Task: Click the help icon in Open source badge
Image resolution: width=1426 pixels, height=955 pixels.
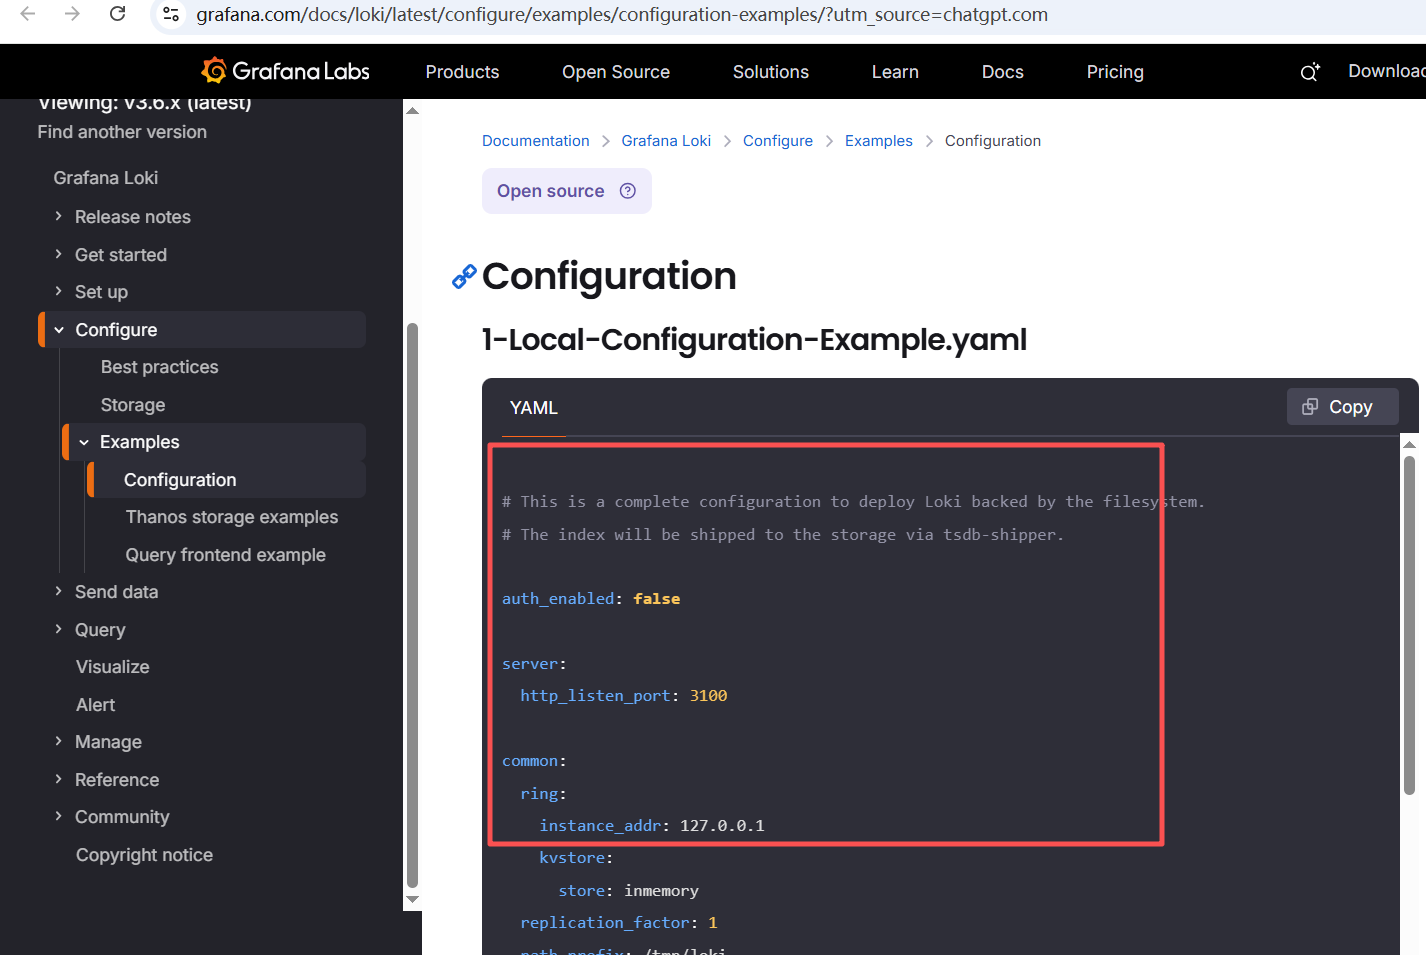Action: pyautogui.click(x=628, y=191)
